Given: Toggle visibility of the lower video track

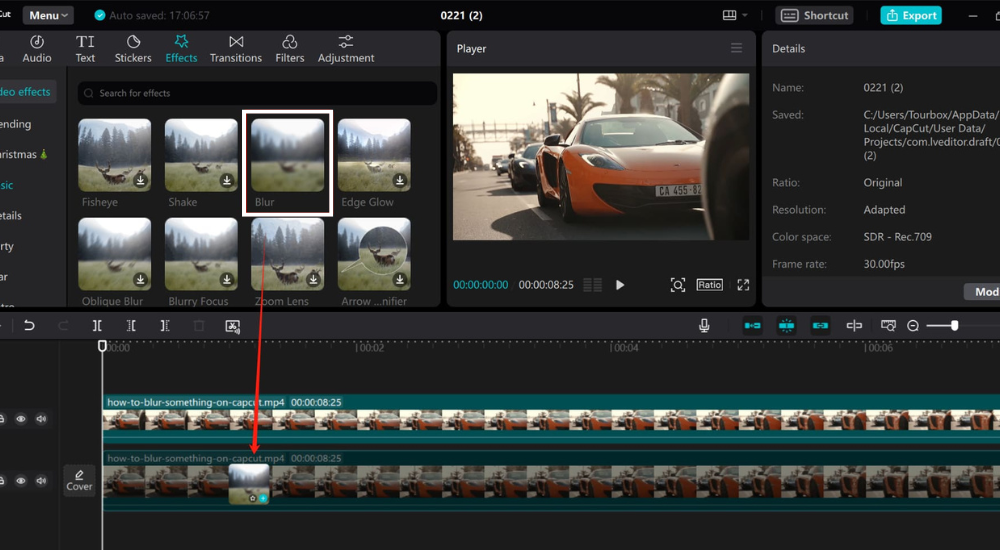Looking at the screenshot, I should coord(21,481).
